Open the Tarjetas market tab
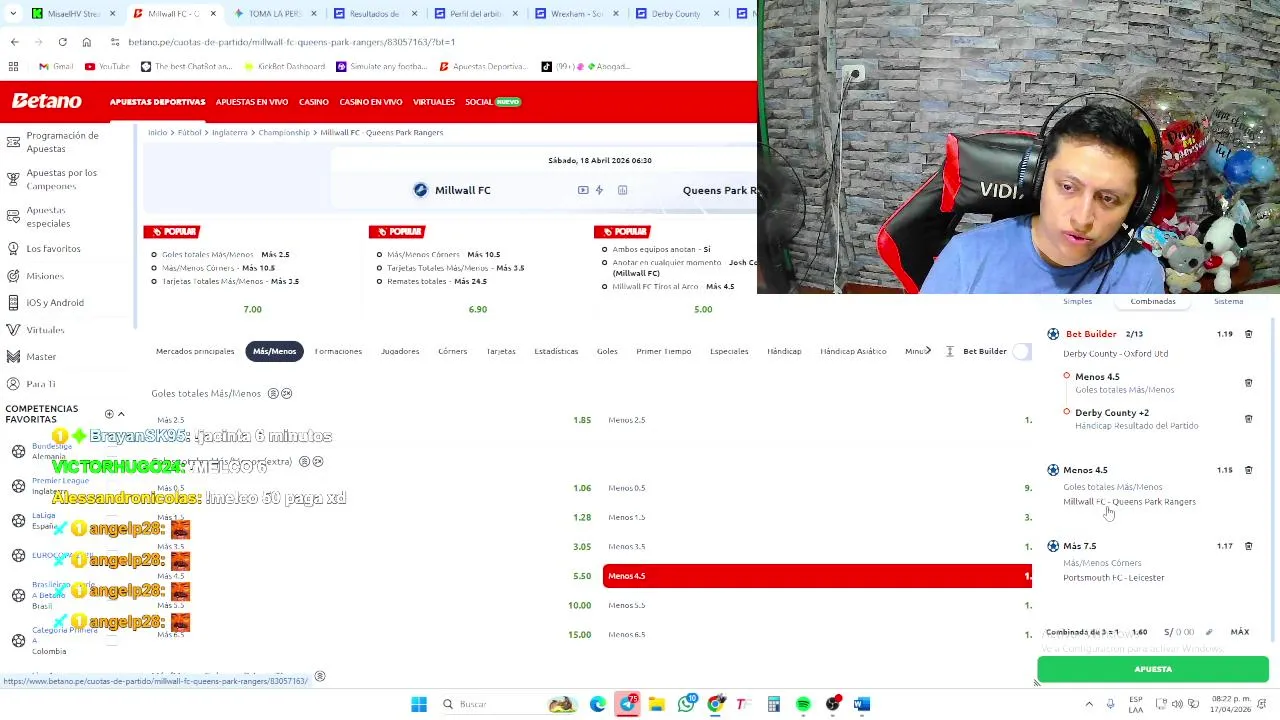Image resolution: width=1280 pixels, height=720 pixels. tap(501, 351)
